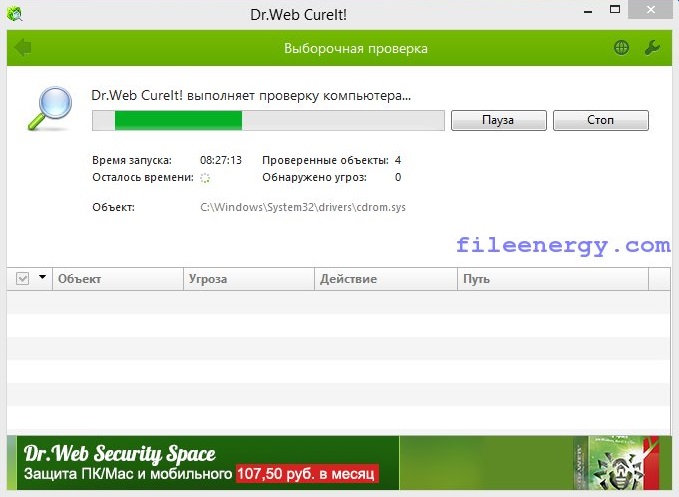Go back using the green arrow icon
Image resolution: width=679 pixels, height=497 pixels.
click(23, 48)
